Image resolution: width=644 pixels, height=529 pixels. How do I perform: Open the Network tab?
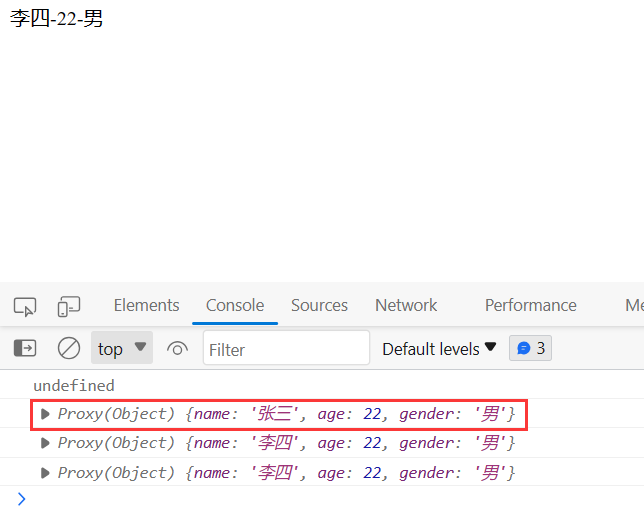406,306
